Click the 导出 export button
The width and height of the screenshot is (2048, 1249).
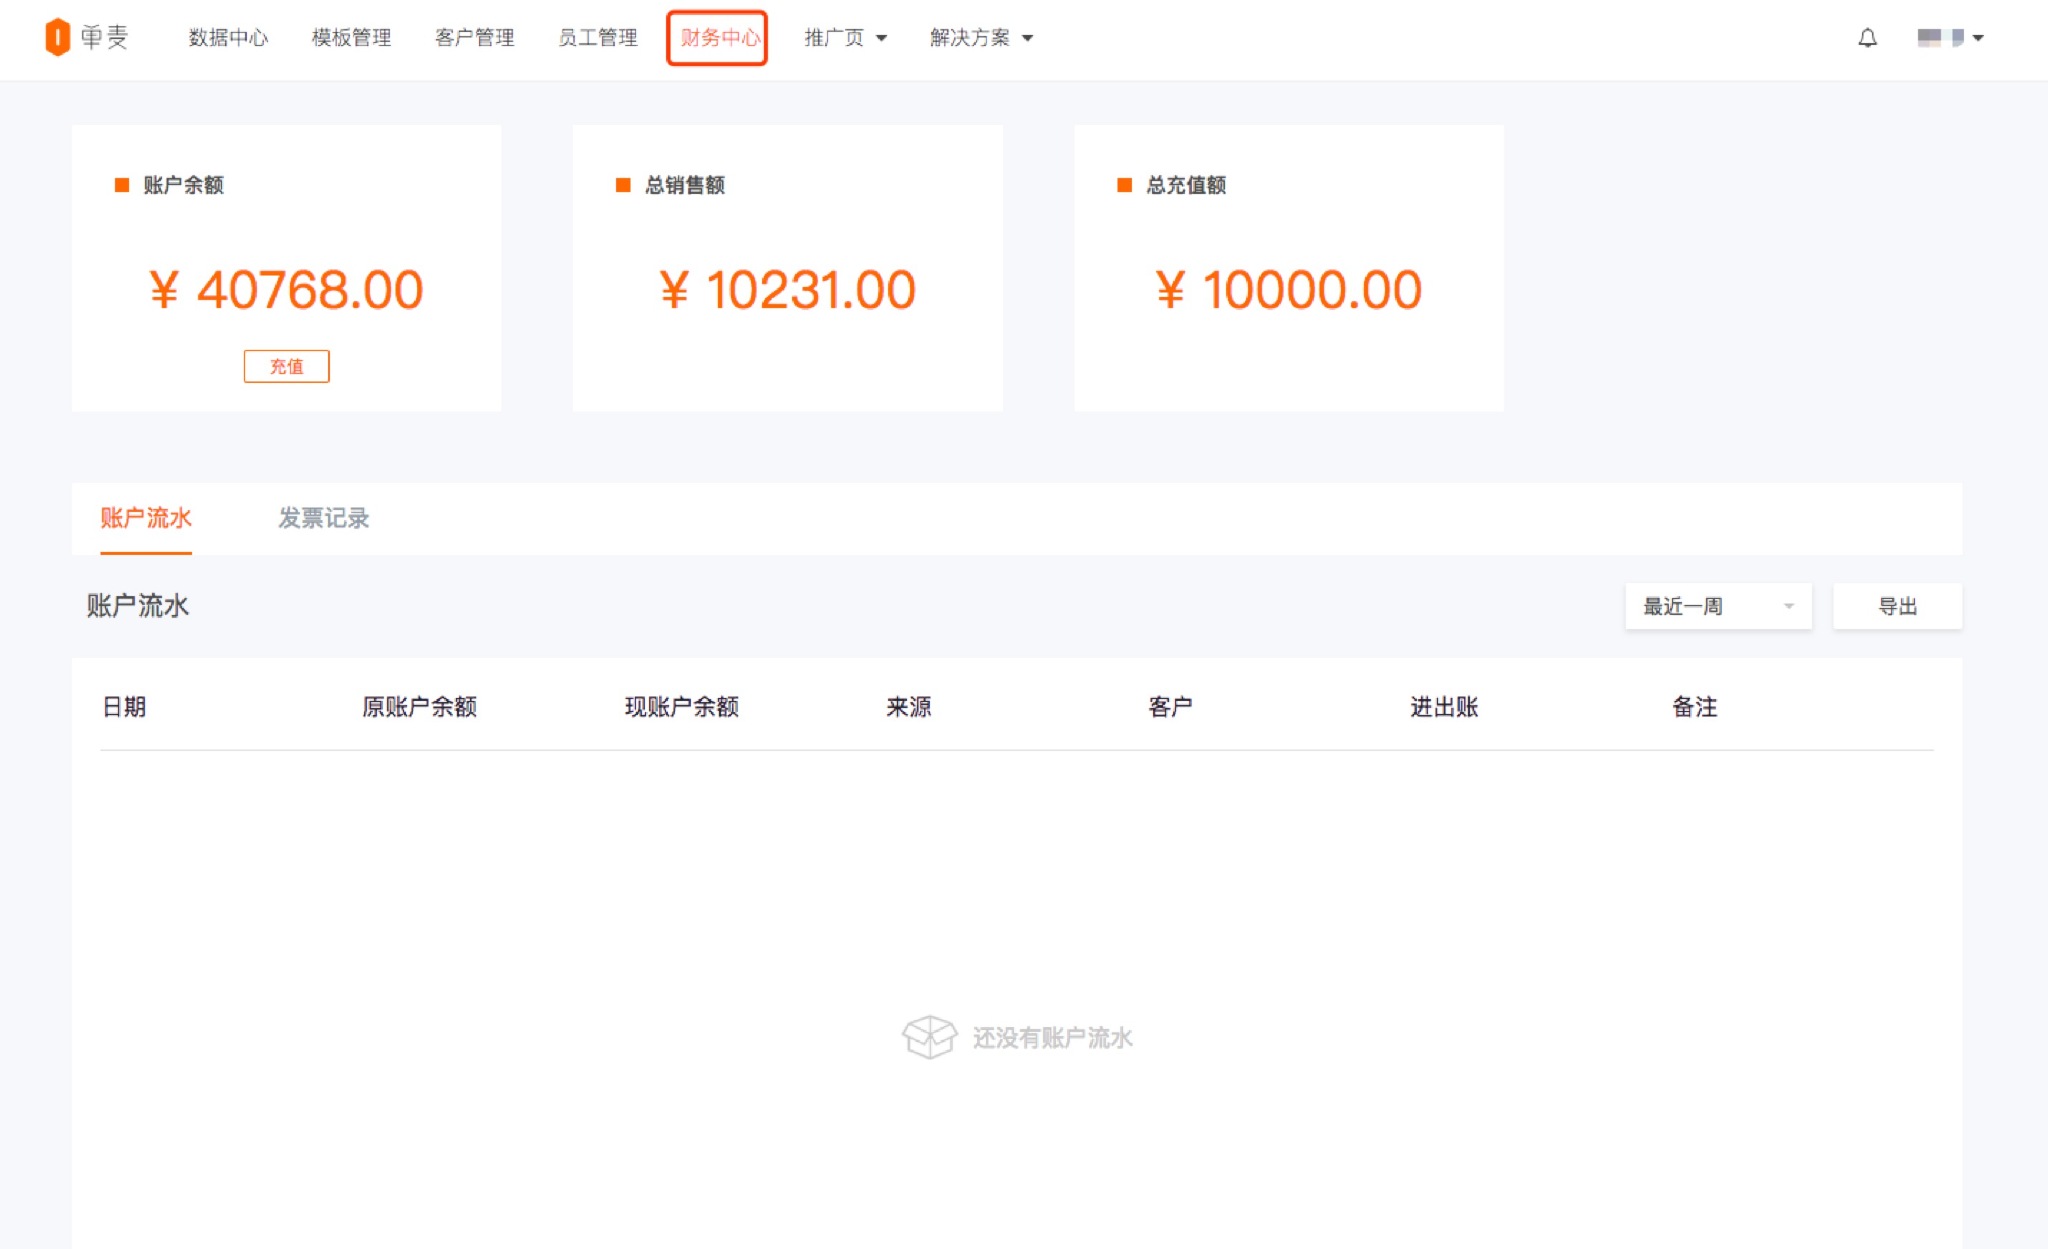coord(1897,606)
